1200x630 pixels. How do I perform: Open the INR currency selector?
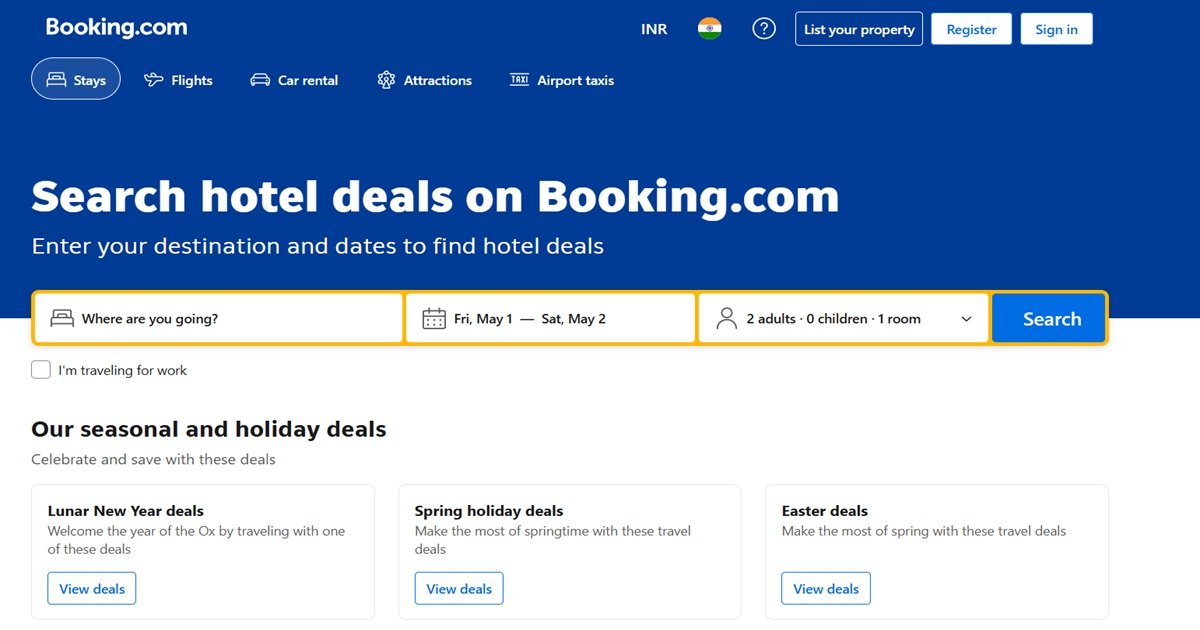654,29
